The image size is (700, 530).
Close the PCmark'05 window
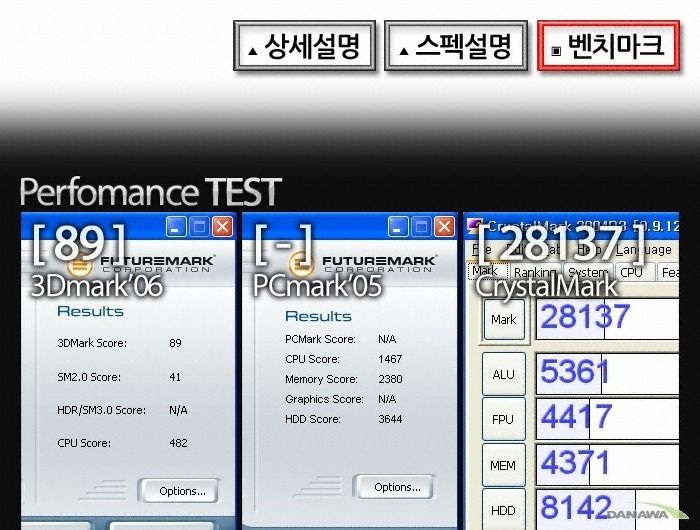click(444, 227)
